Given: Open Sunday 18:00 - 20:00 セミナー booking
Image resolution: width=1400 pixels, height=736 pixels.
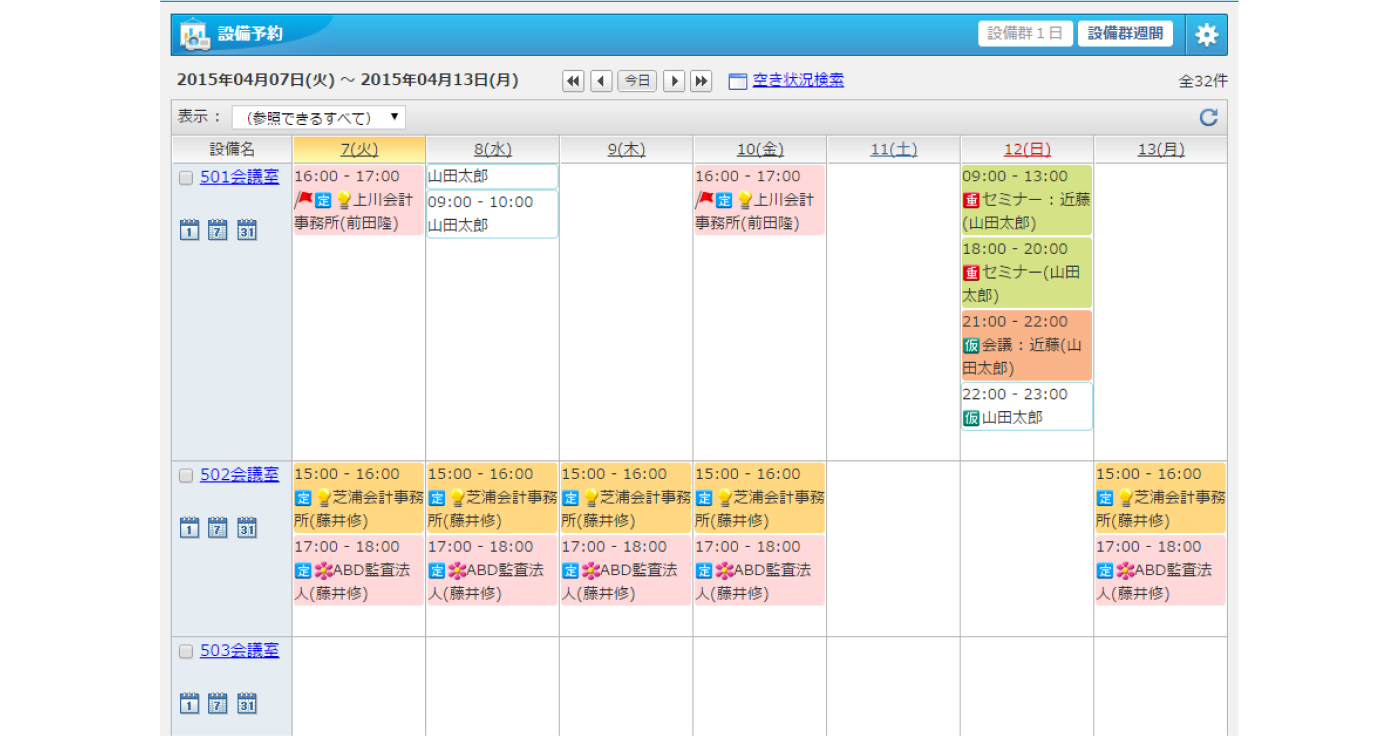Looking at the screenshot, I should (x=1027, y=272).
